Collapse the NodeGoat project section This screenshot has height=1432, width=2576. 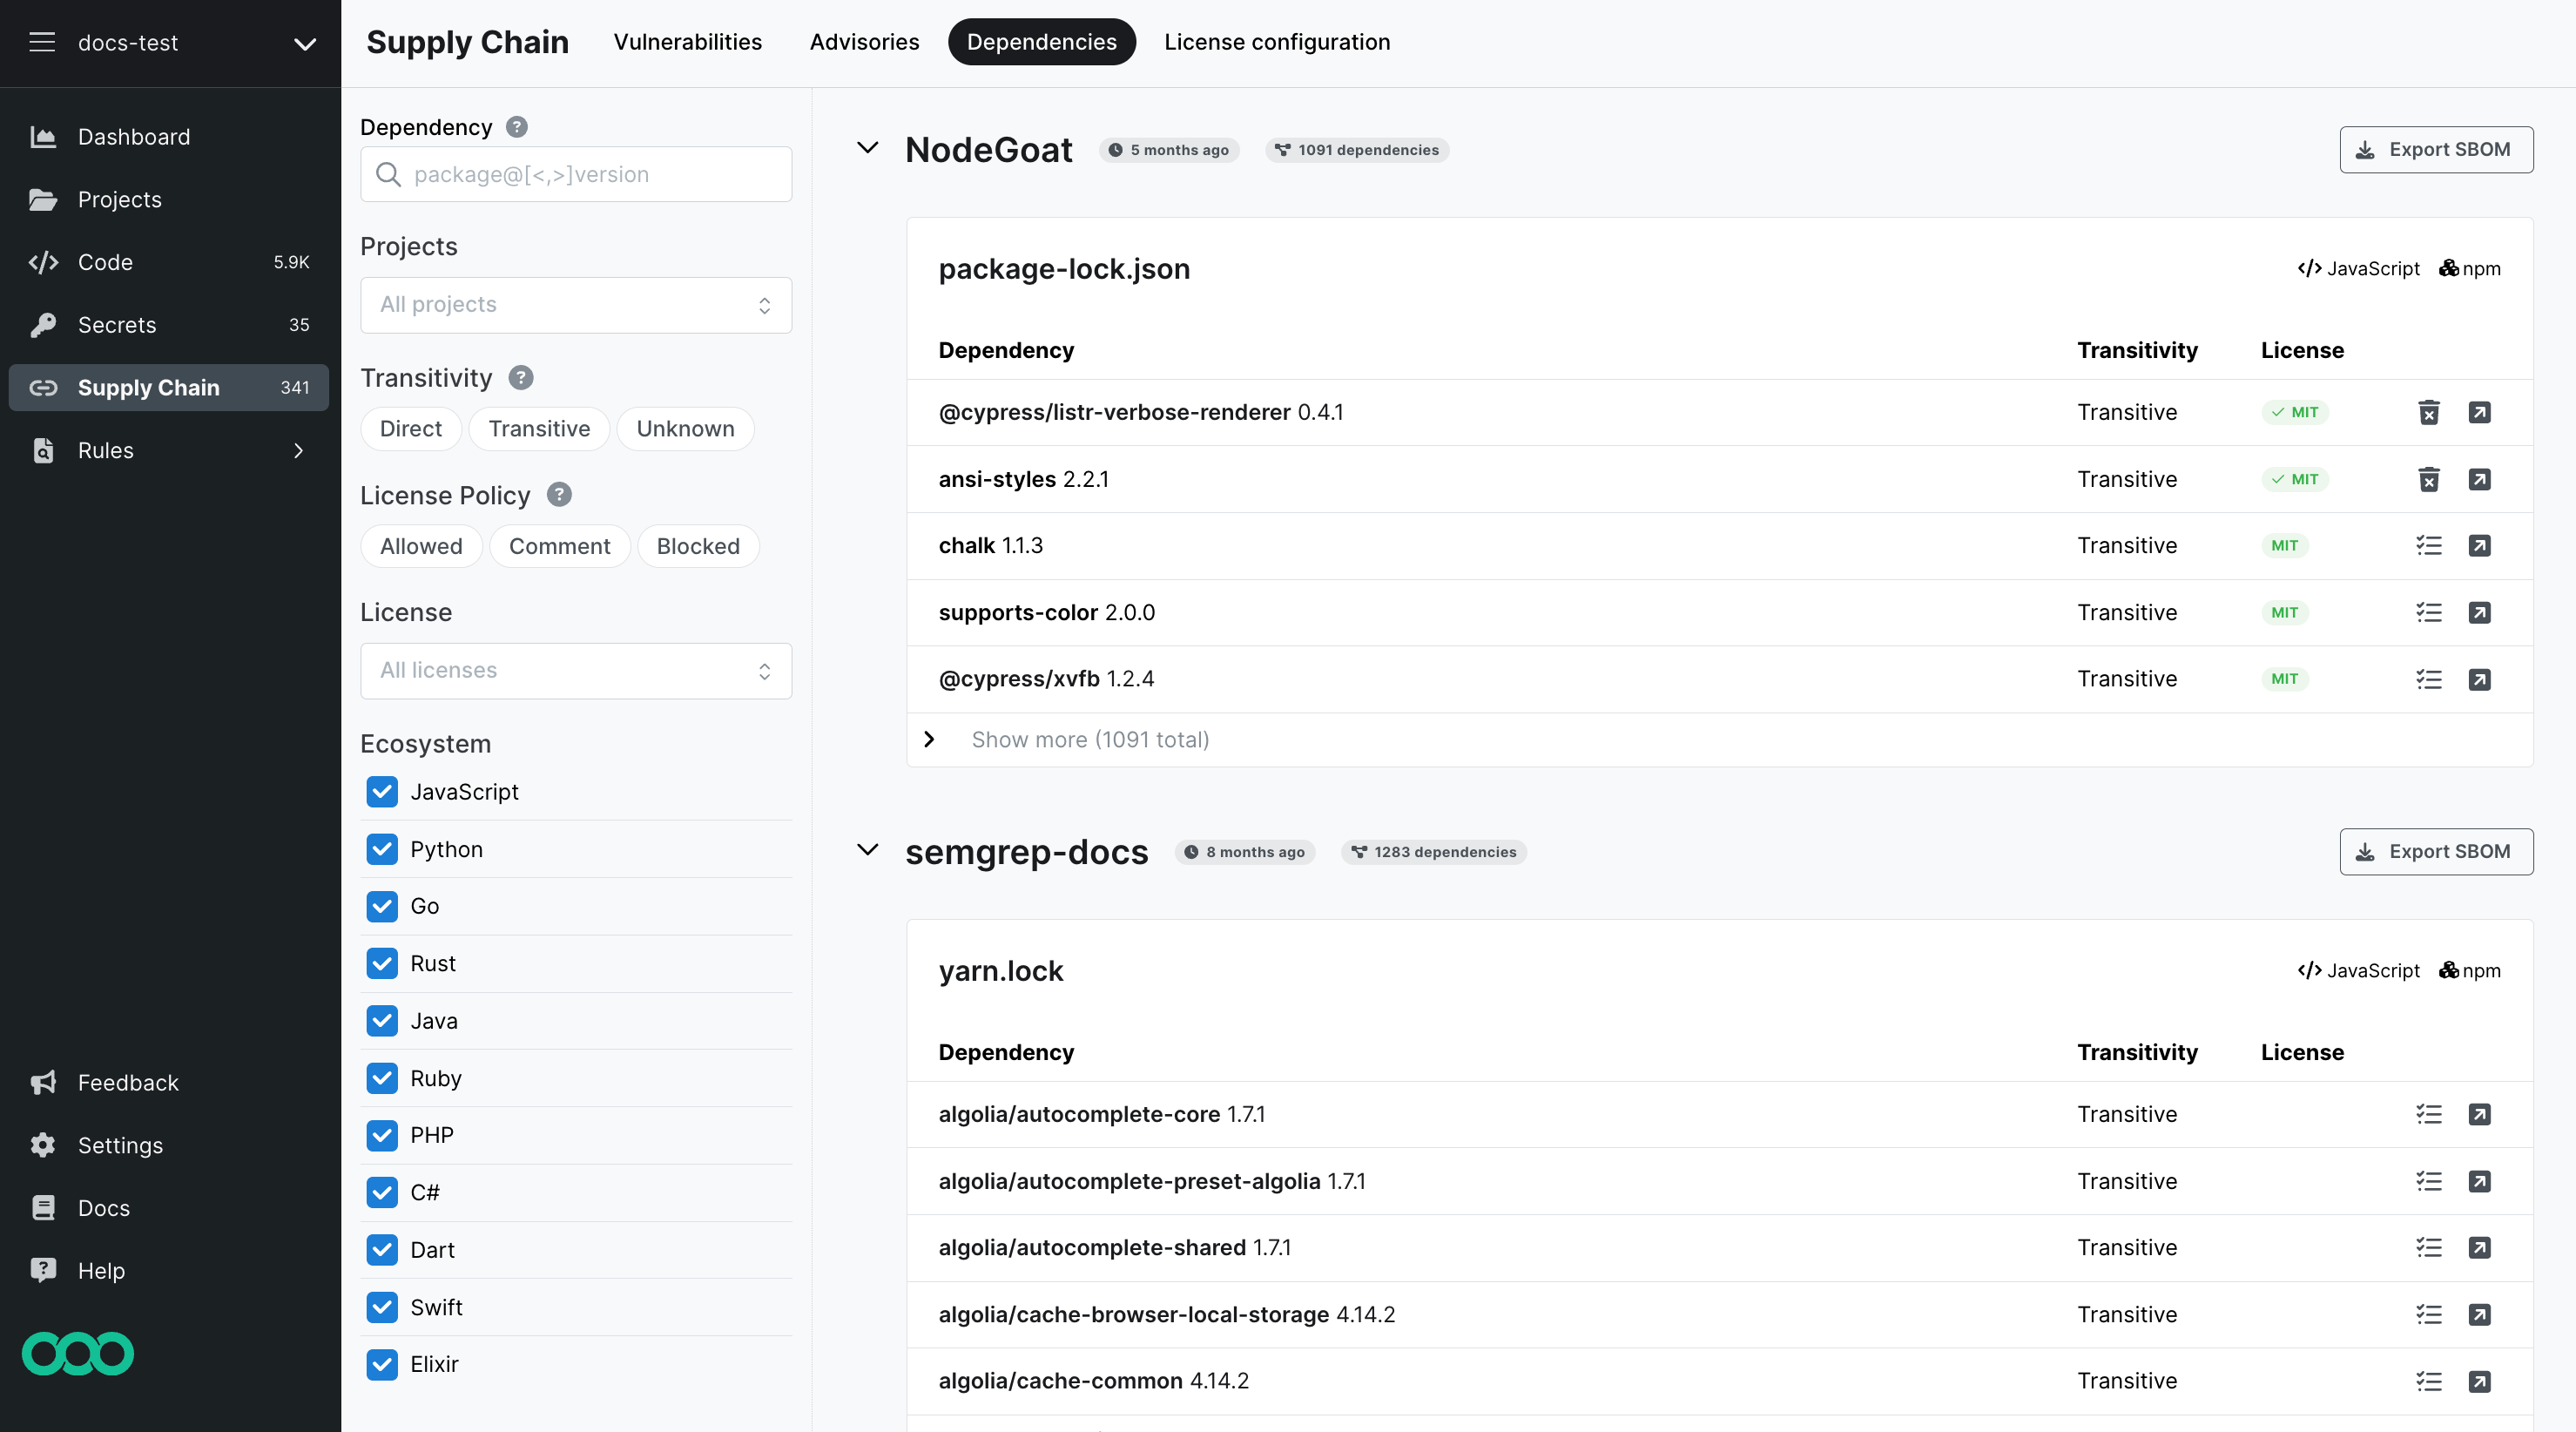coord(867,148)
